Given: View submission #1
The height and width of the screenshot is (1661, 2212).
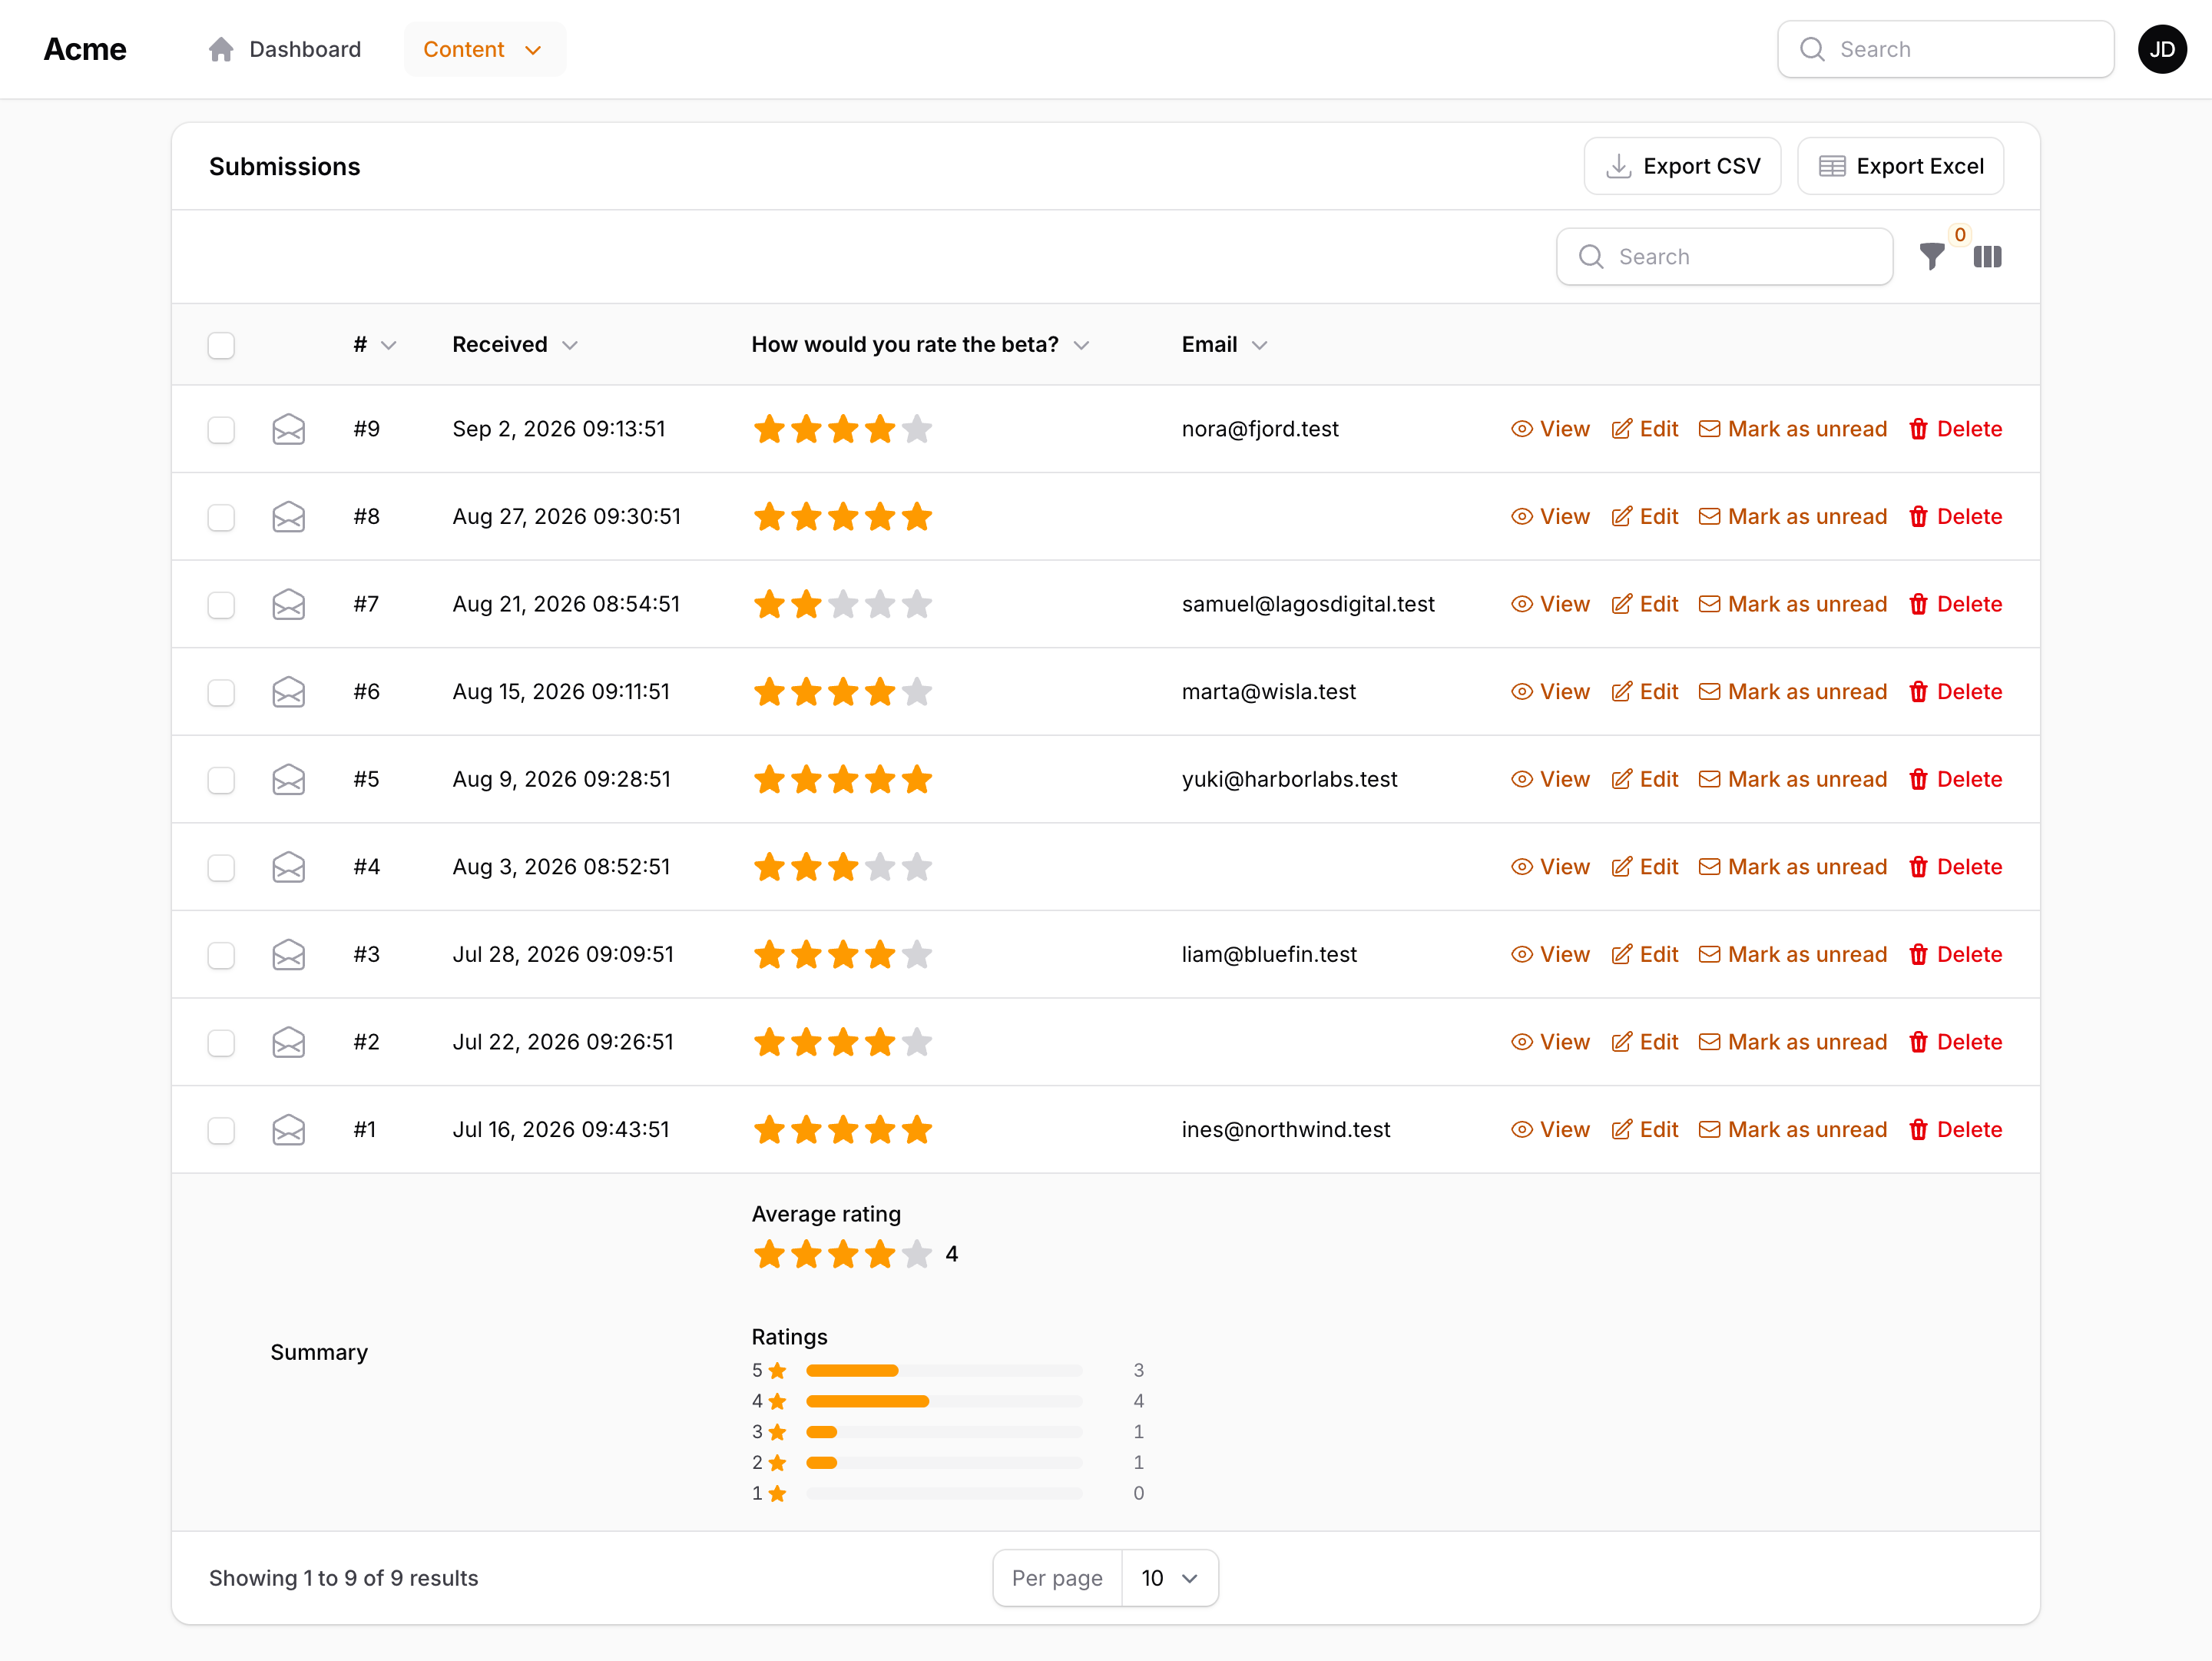Looking at the screenshot, I should pos(1550,1130).
